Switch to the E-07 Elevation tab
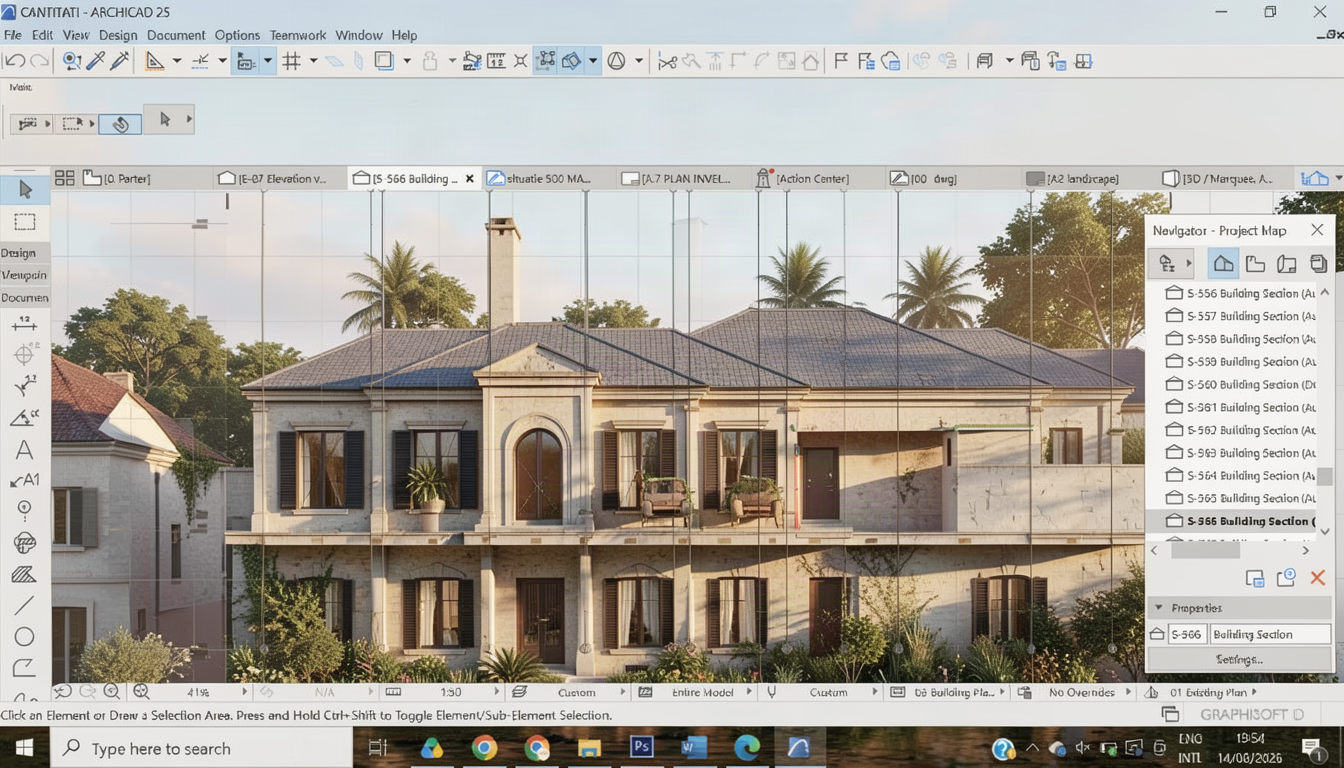Viewport: 1344px width, 768px height. (280, 178)
